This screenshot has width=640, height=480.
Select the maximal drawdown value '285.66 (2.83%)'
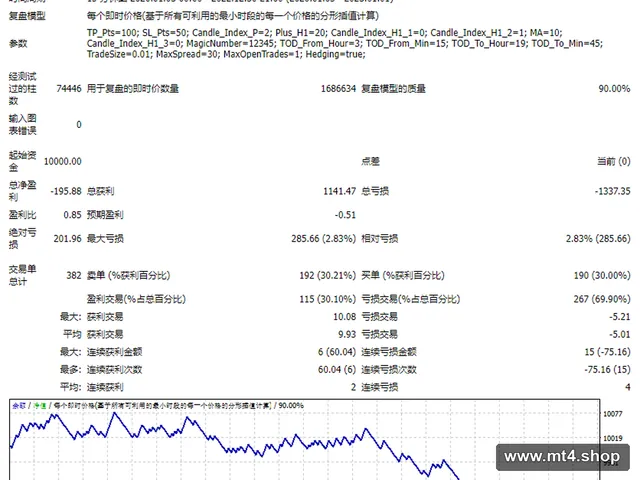pos(324,238)
